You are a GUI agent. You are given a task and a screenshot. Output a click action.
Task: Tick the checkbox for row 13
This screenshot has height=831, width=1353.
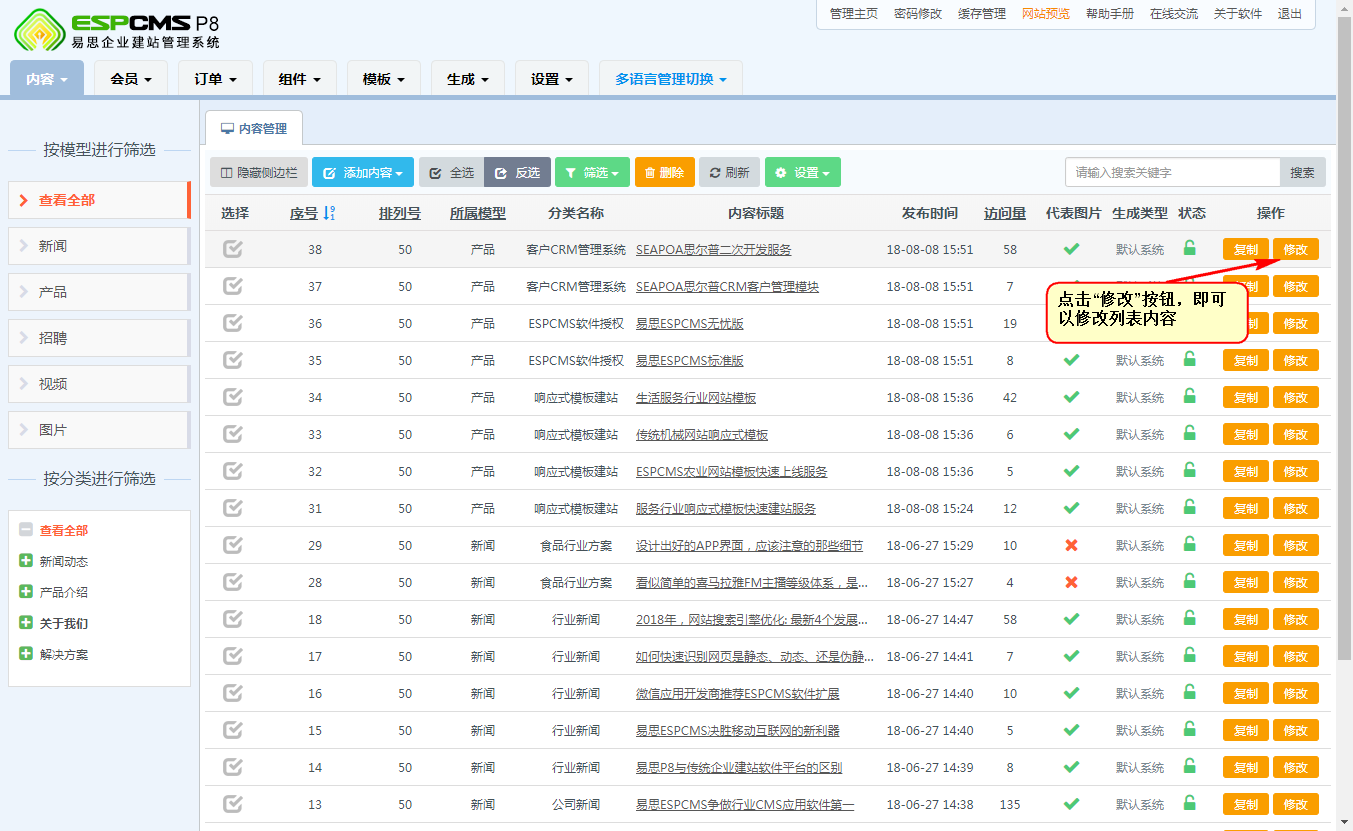pos(233,804)
